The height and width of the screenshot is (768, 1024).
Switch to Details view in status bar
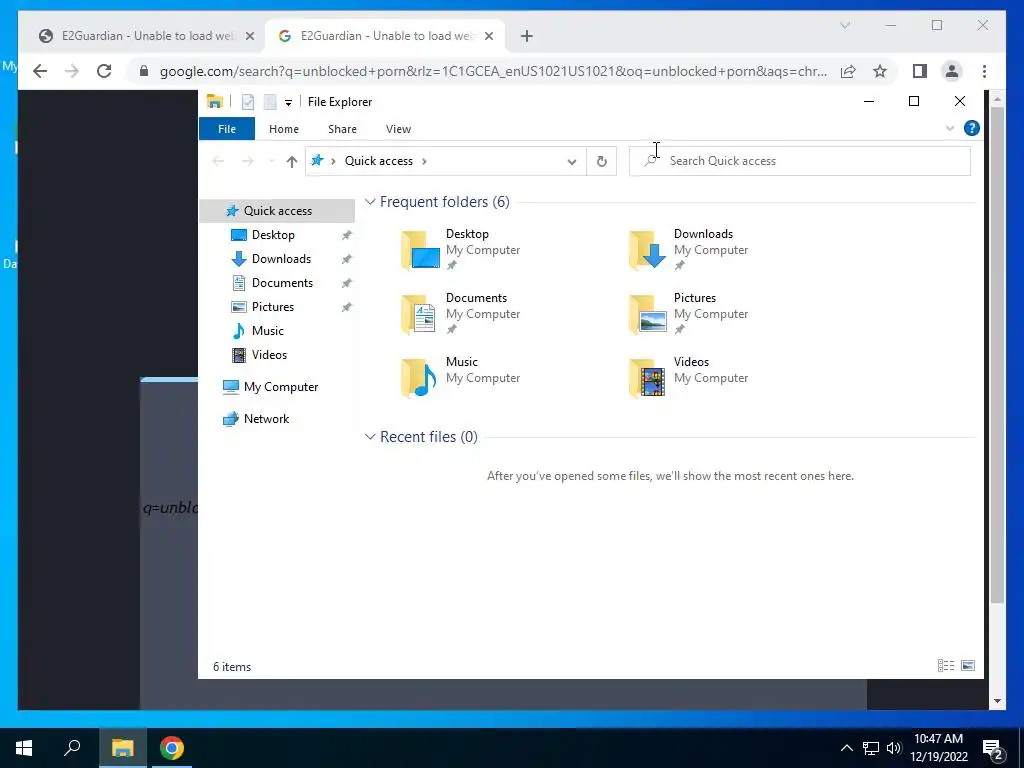[x=946, y=665]
